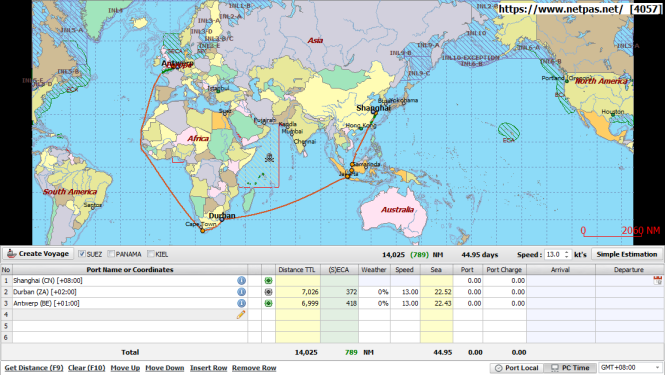Uncheck the SUEZ canal checkbox

pos(82,254)
